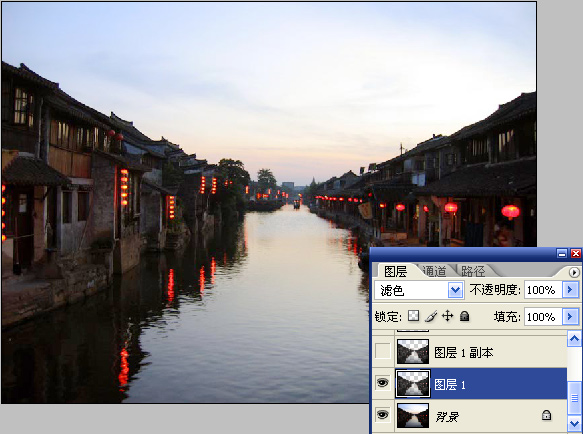This screenshot has height=434, width=583.
Task: Click the layers list scroll down arrow
Action: pos(574,423)
